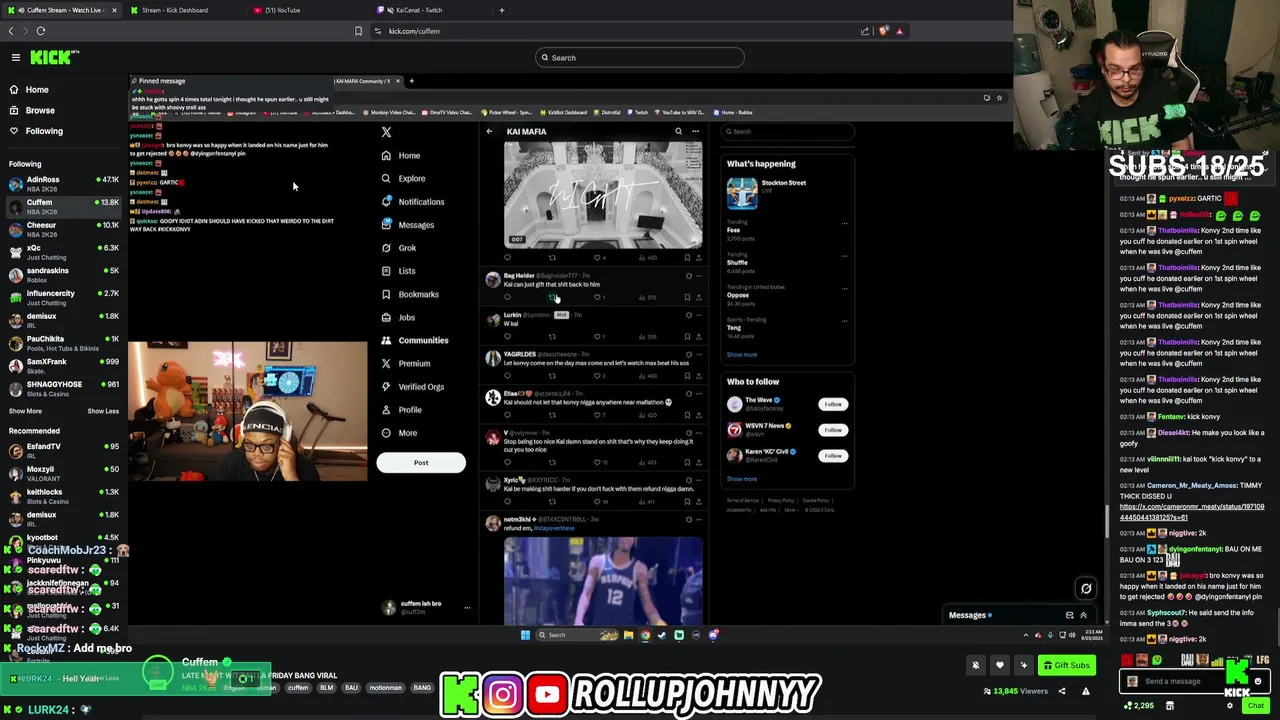Screen dimensions: 1280x720
Task: Open Communities on X sidebar
Action: tap(415, 340)
